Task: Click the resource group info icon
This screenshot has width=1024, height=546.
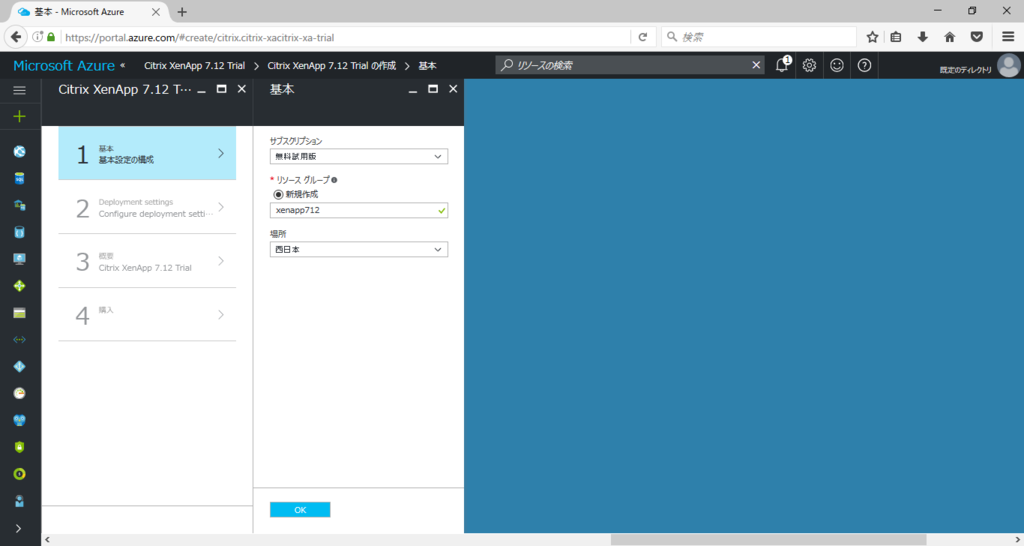Action: point(334,180)
